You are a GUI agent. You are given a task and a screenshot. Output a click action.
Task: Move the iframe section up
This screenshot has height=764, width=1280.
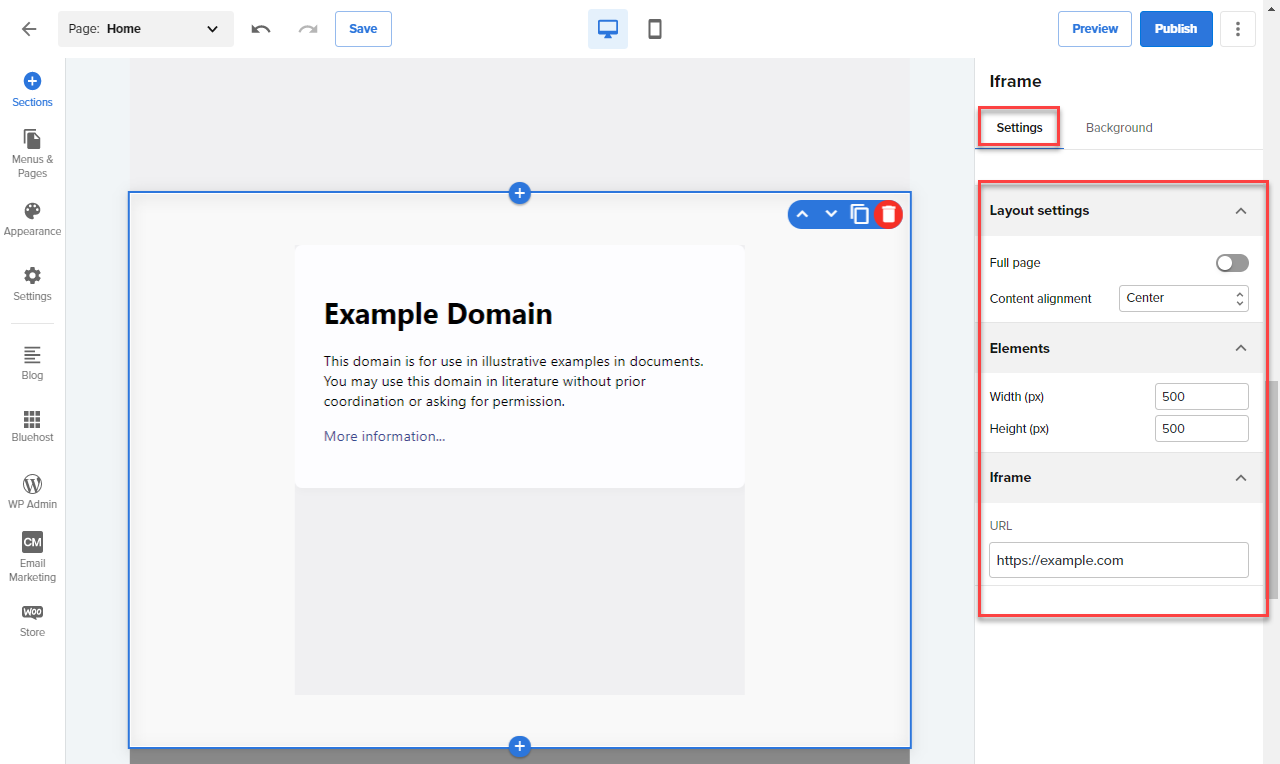pos(802,214)
